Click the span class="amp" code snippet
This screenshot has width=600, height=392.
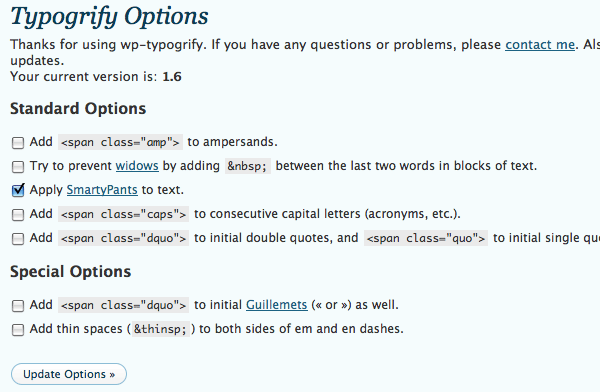click(x=120, y=142)
